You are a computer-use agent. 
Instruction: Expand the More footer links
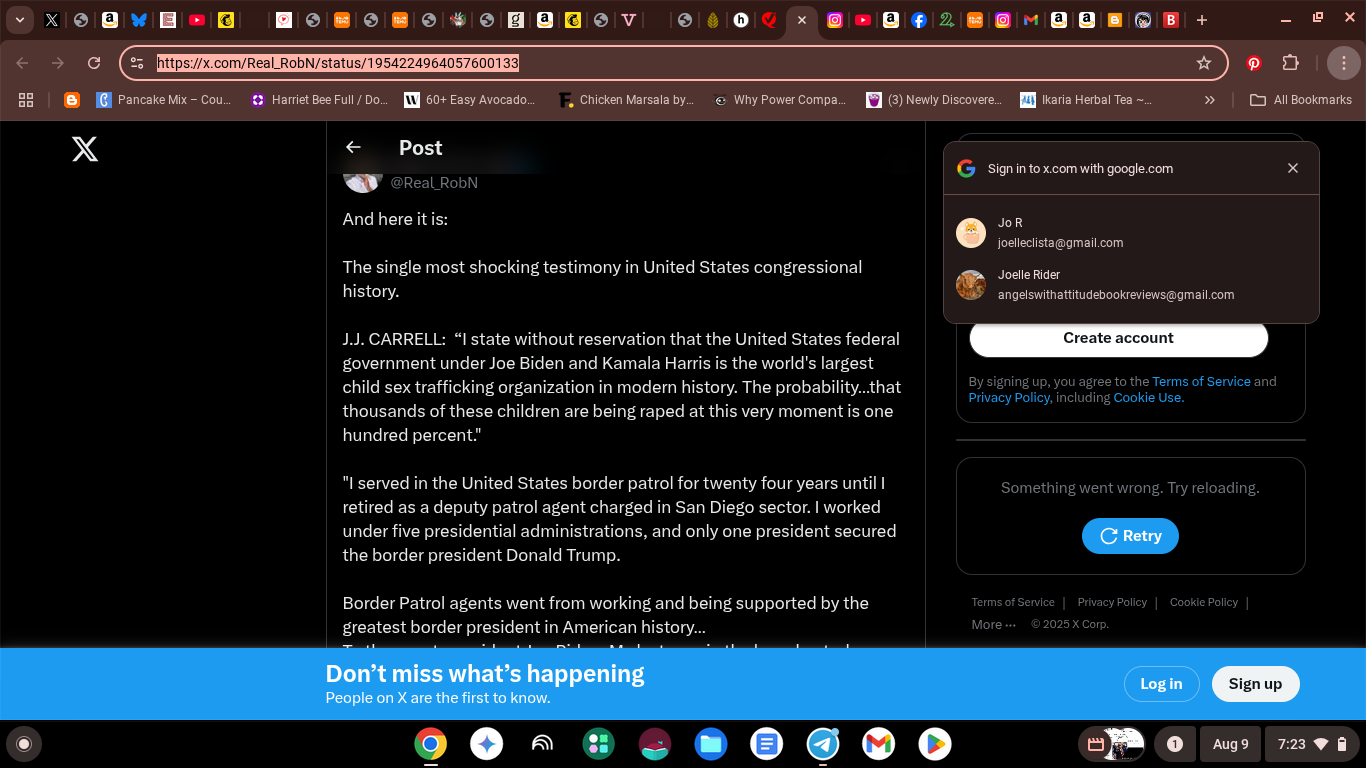coord(993,624)
